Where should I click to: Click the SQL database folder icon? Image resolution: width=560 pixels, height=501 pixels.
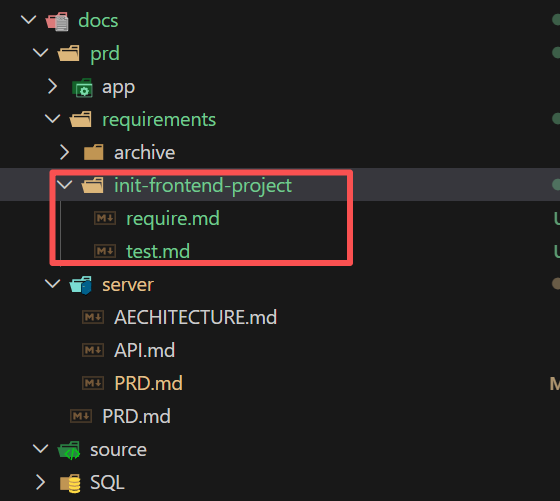pos(70,483)
